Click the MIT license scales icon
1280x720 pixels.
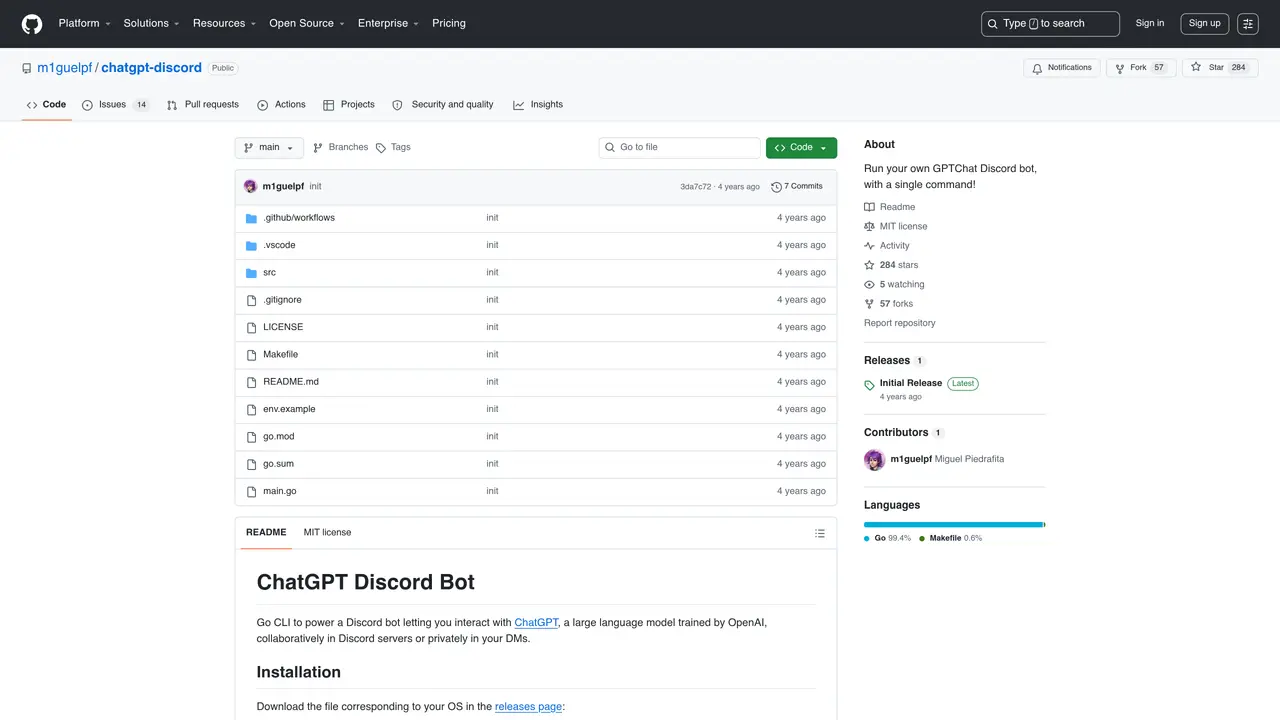(x=870, y=227)
